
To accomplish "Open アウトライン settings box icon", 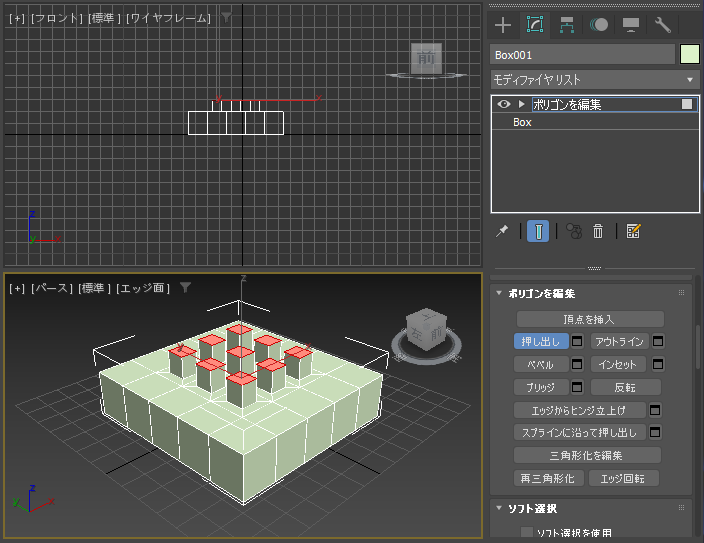I will (658, 341).
